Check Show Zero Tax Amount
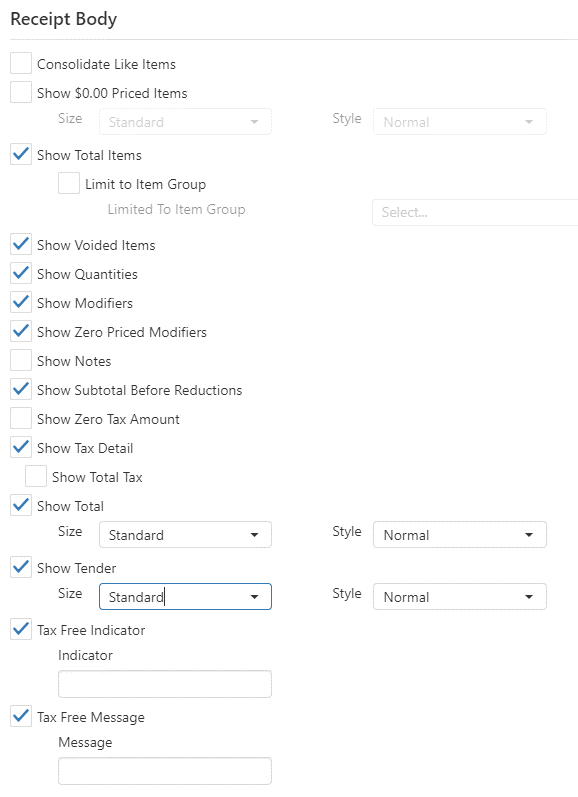This screenshot has width=578, height=797. [21, 418]
